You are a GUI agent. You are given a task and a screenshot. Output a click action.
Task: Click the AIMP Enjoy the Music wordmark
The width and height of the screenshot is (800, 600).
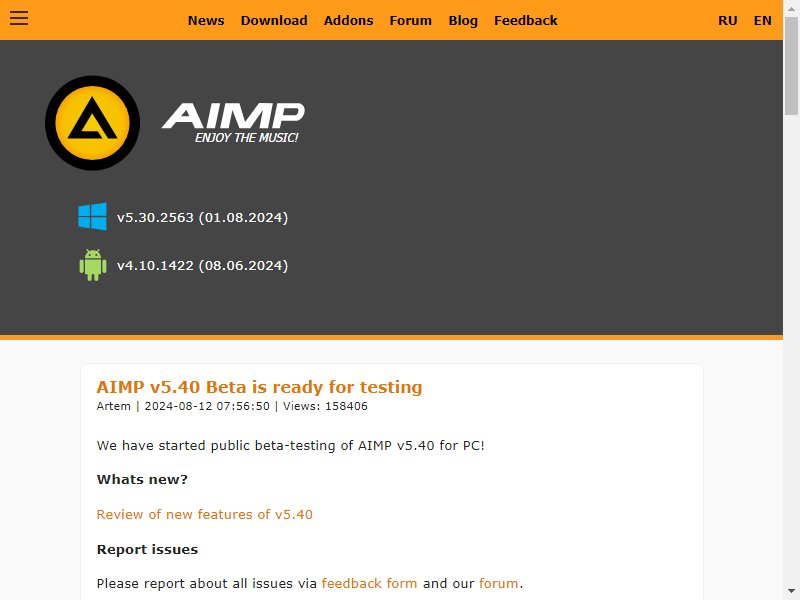(x=233, y=123)
